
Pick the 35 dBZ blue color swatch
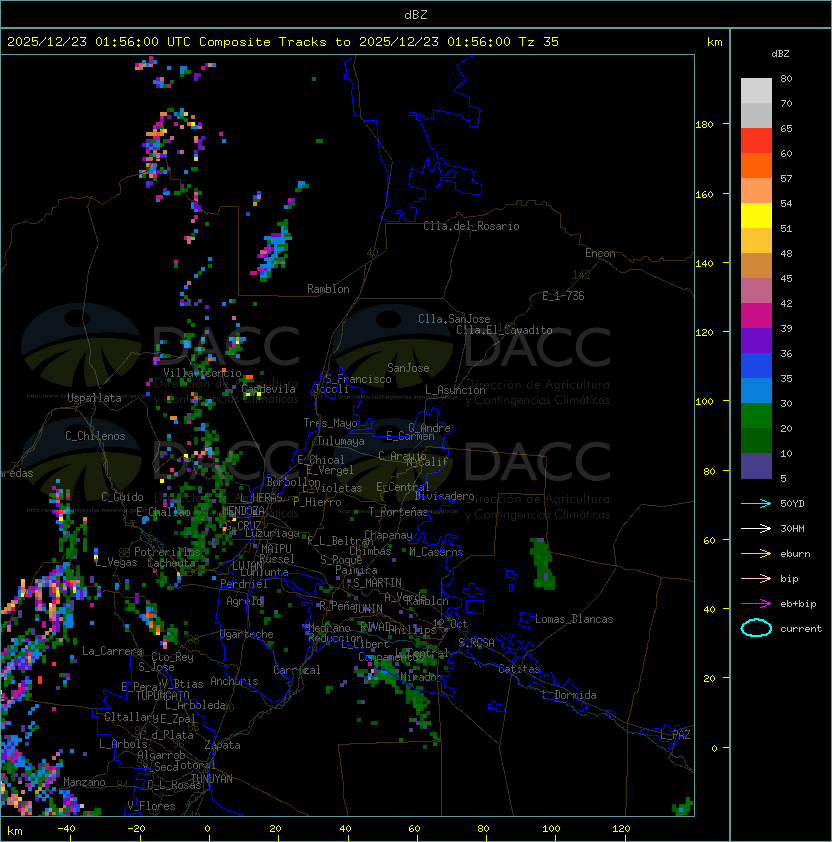[756, 391]
